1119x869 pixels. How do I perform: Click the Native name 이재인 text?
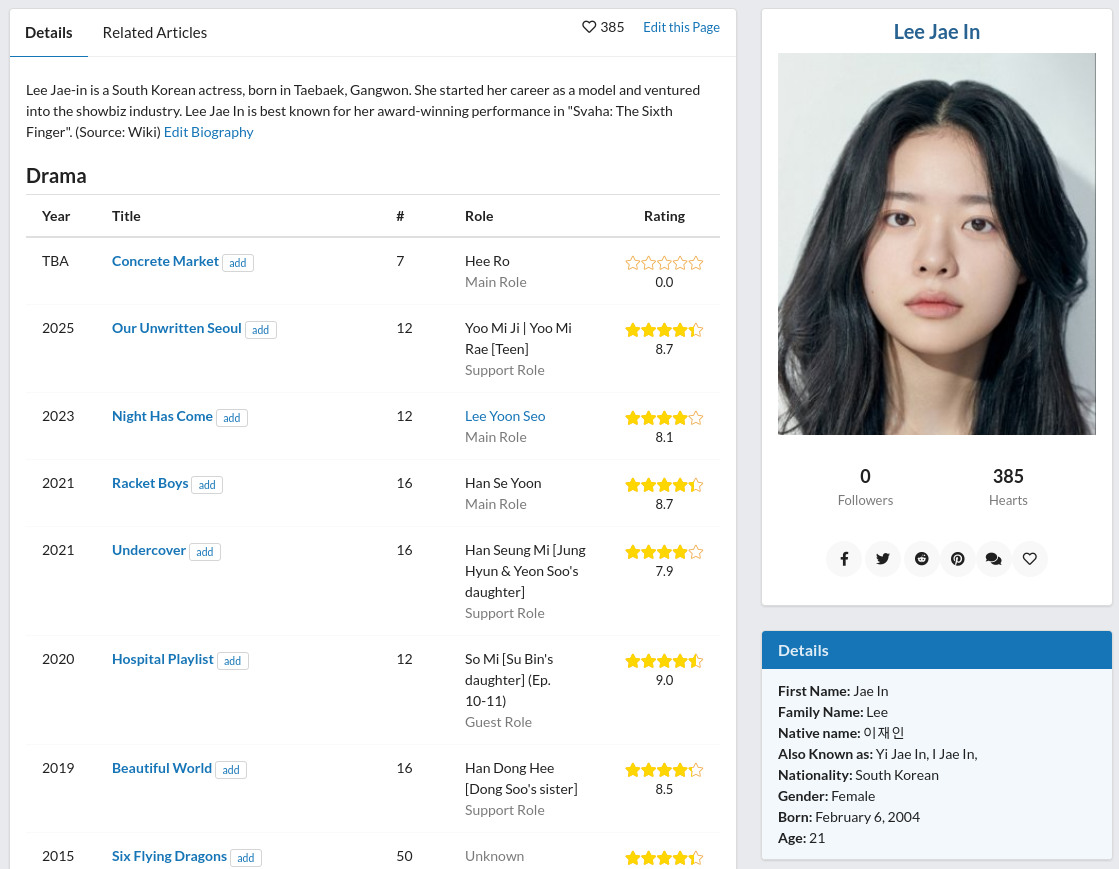(841, 733)
